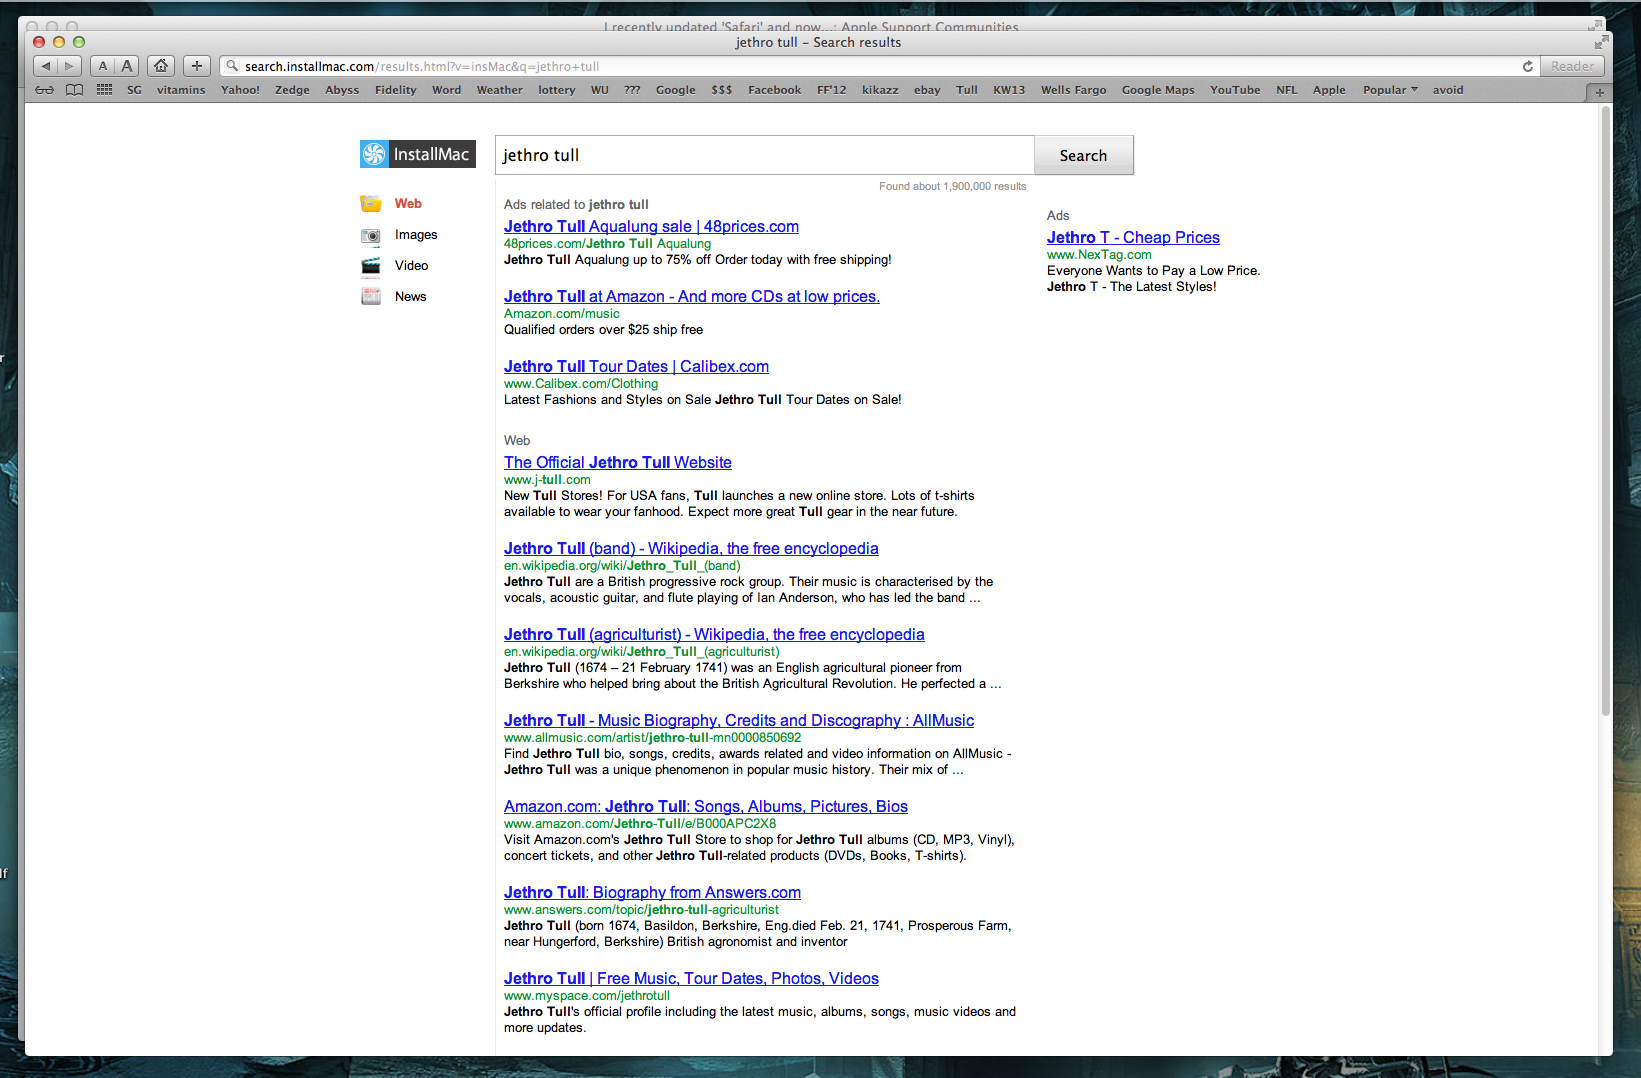Click the page vertical scrollbar

click(1606, 410)
